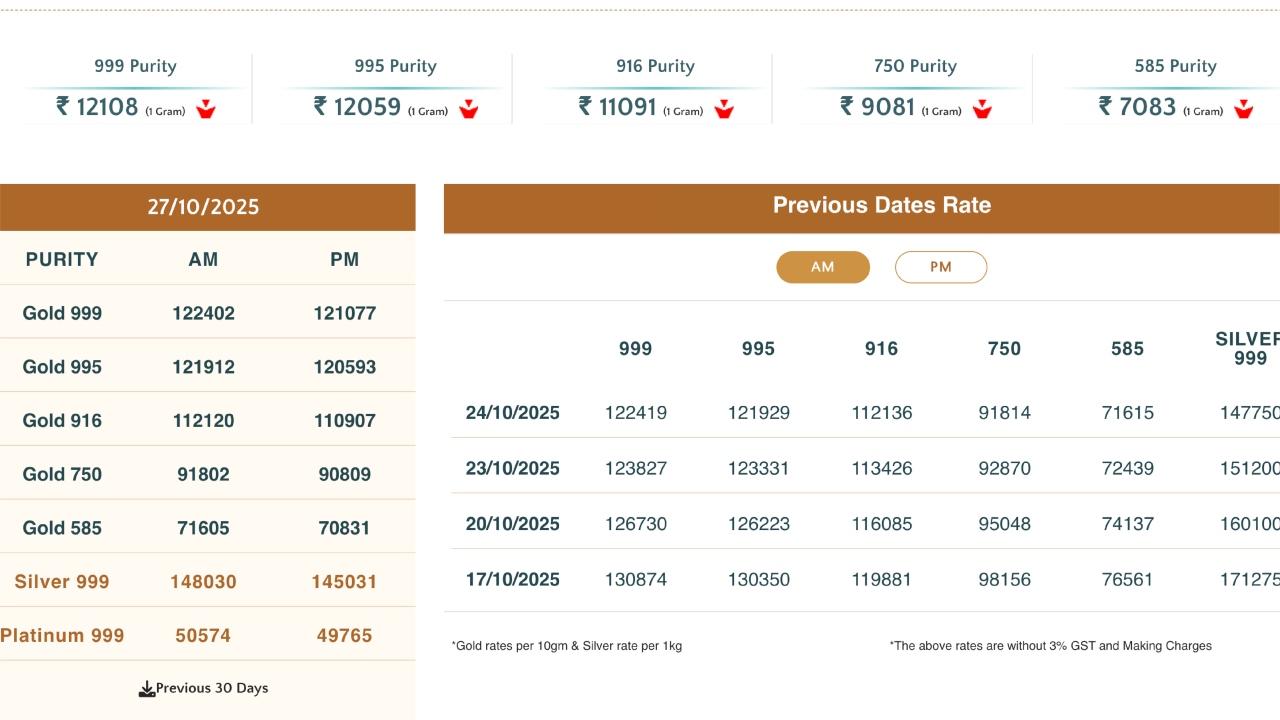This screenshot has width=1280, height=720.
Task: Click the Platinum 999 row label
Action: click(63, 635)
